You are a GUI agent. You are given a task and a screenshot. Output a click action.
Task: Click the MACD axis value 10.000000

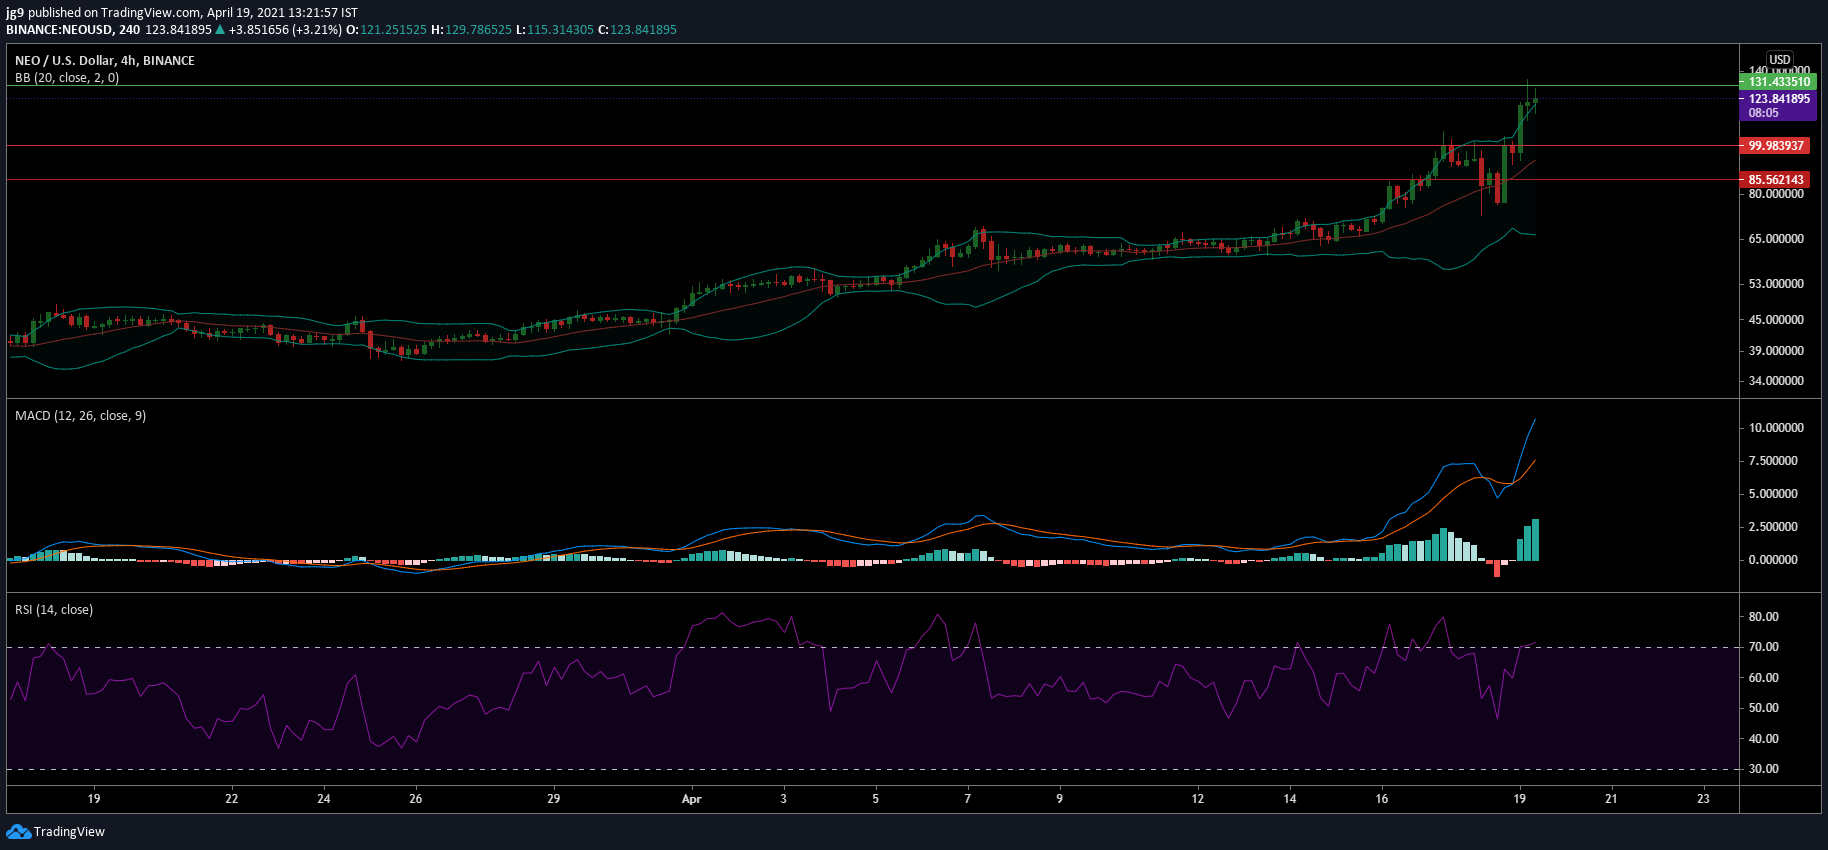click(x=1776, y=428)
